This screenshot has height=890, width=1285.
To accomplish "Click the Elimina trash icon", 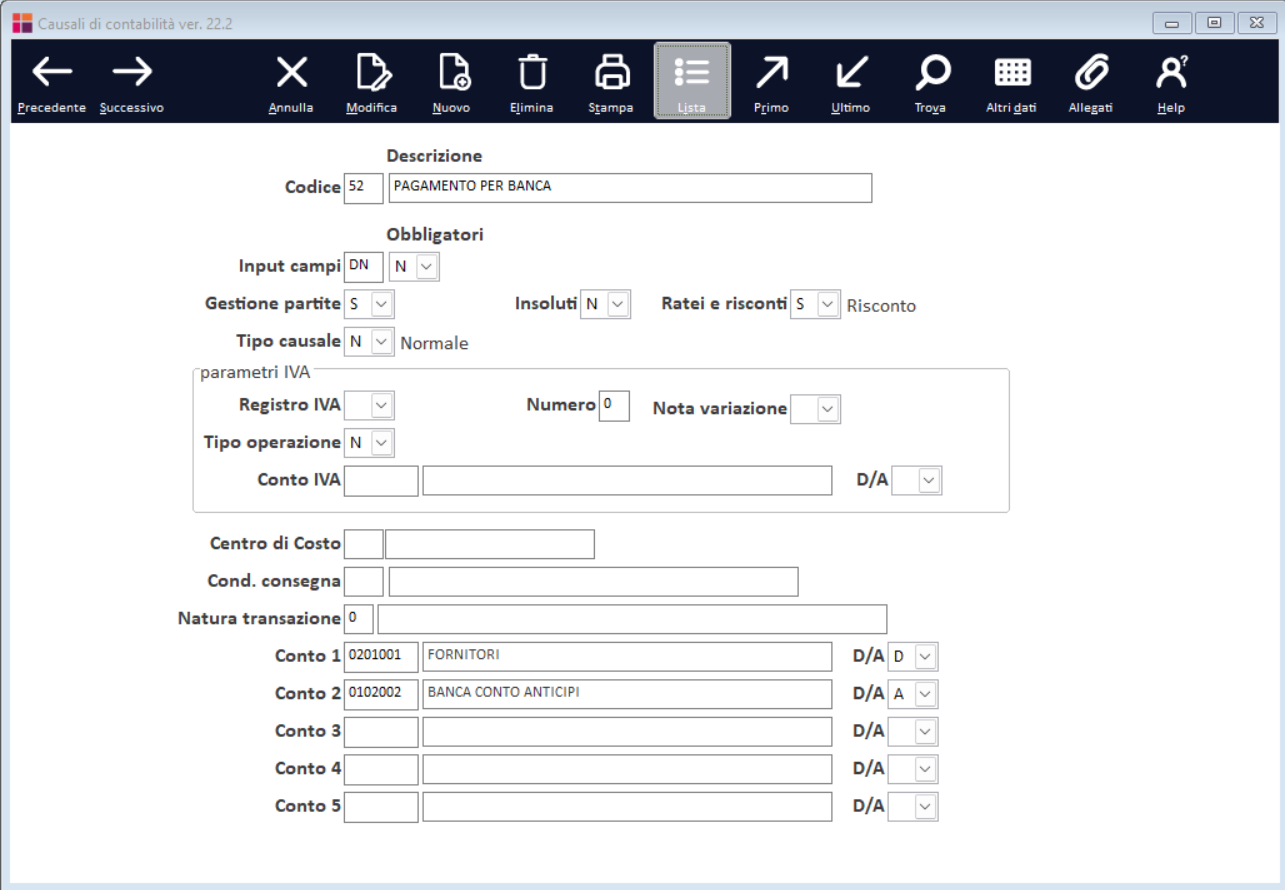I will [x=531, y=73].
